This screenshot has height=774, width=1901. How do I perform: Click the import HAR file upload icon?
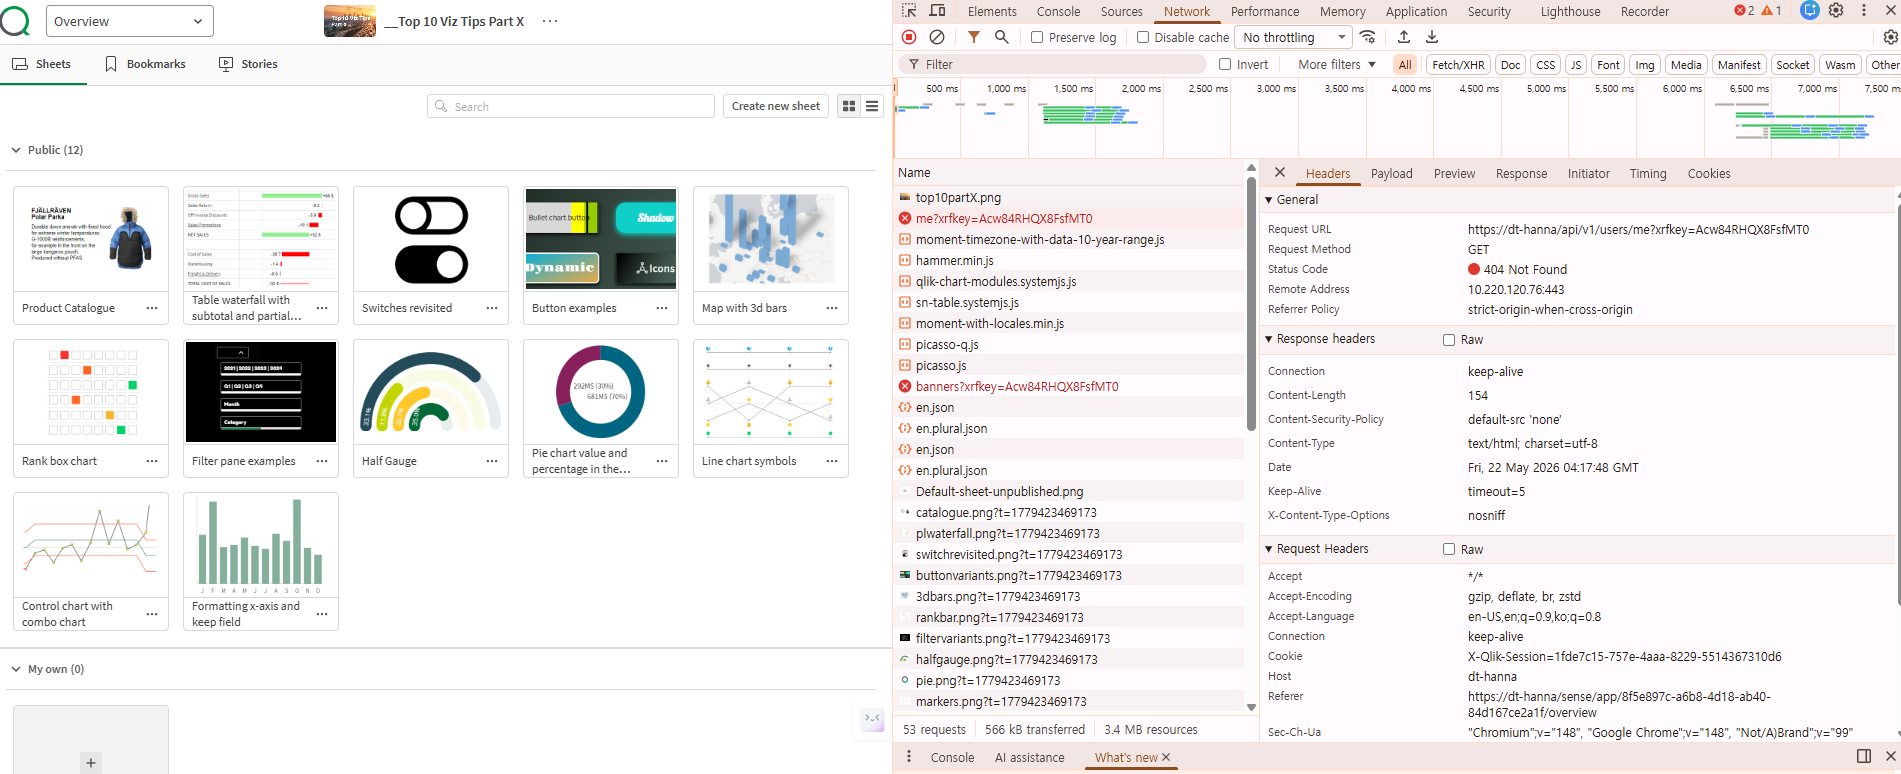point(1404,37)
